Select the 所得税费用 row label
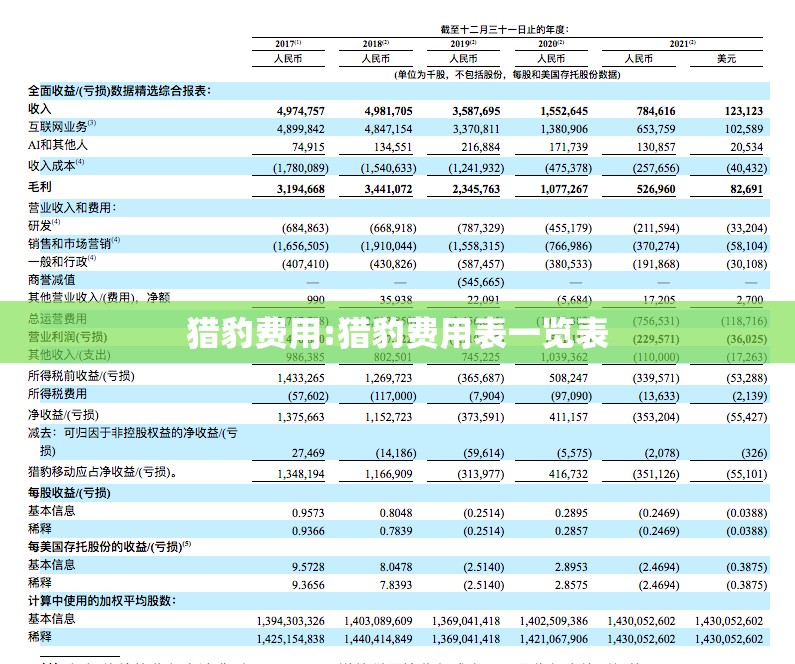Screen dimensions: 795x664 [x=57, y=394]
